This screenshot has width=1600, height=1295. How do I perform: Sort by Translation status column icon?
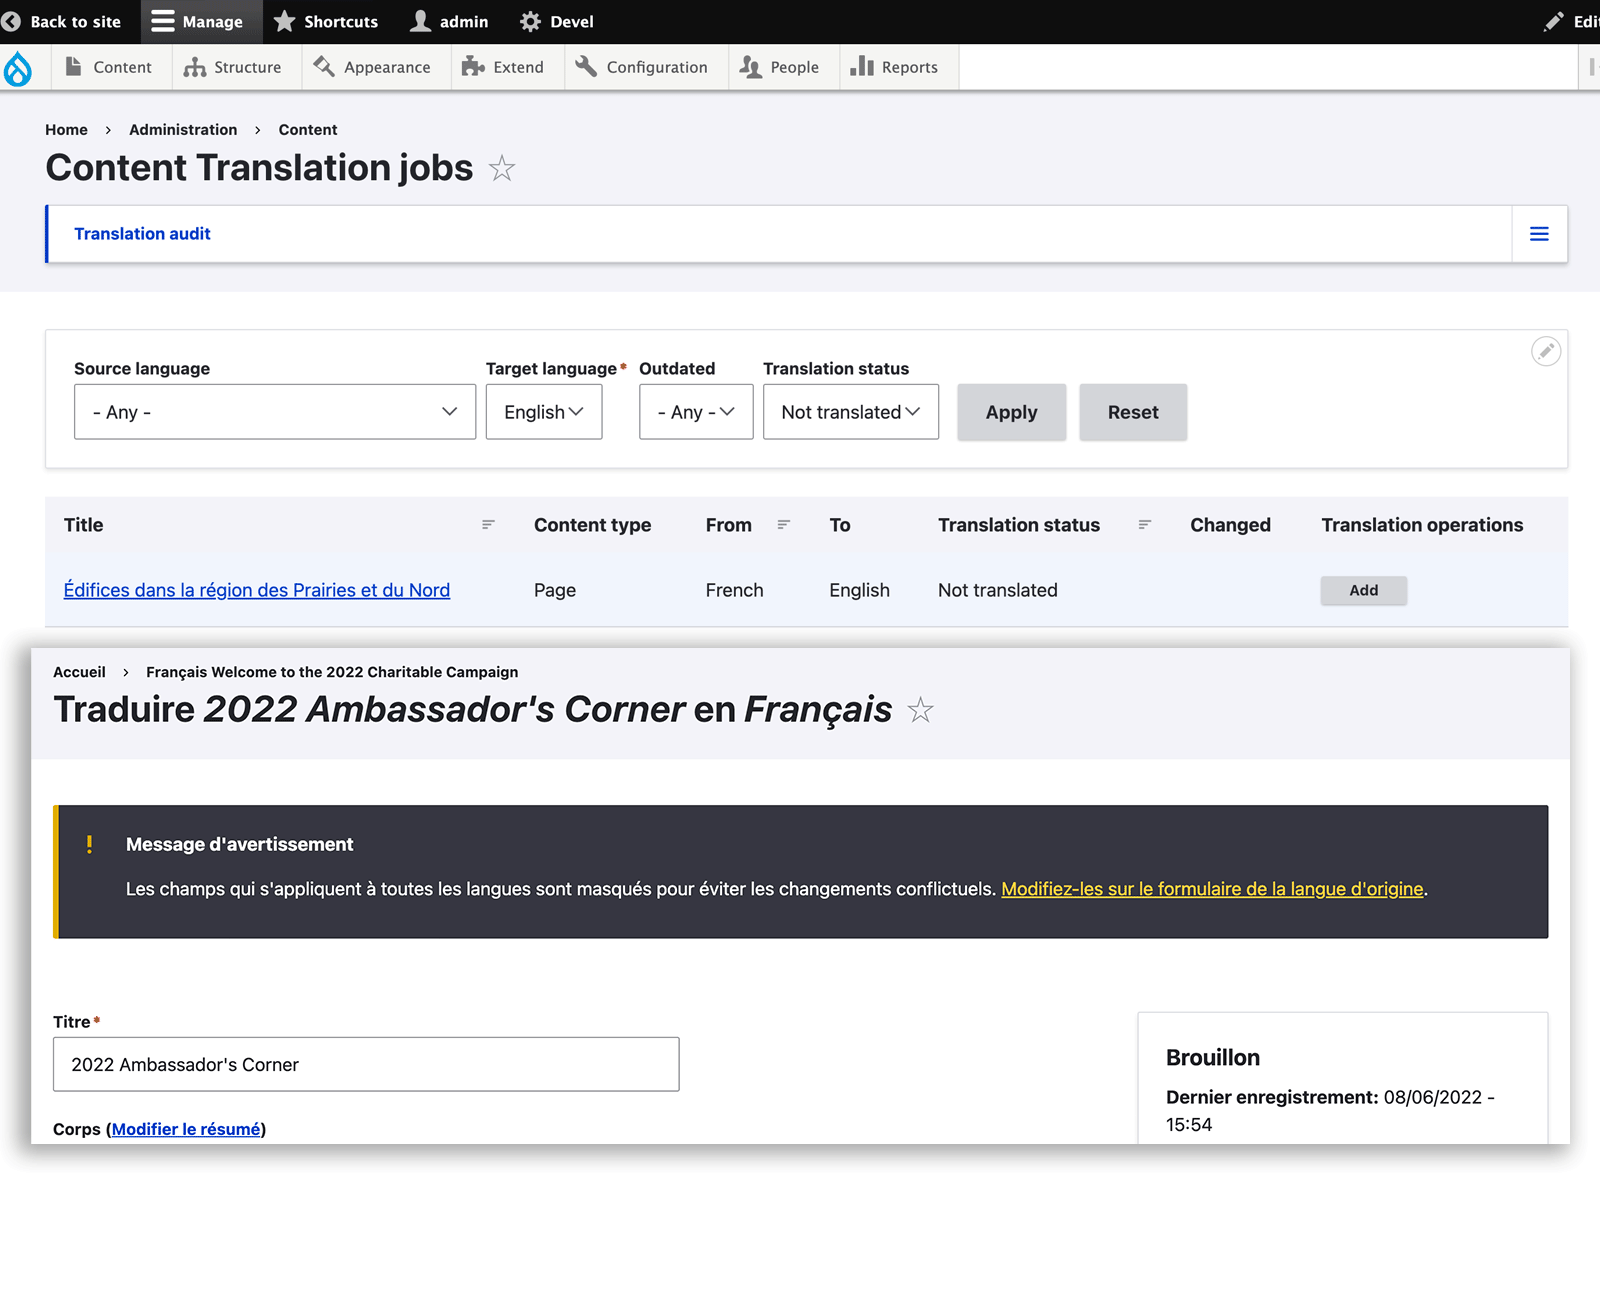click(x=1145, y=525)
